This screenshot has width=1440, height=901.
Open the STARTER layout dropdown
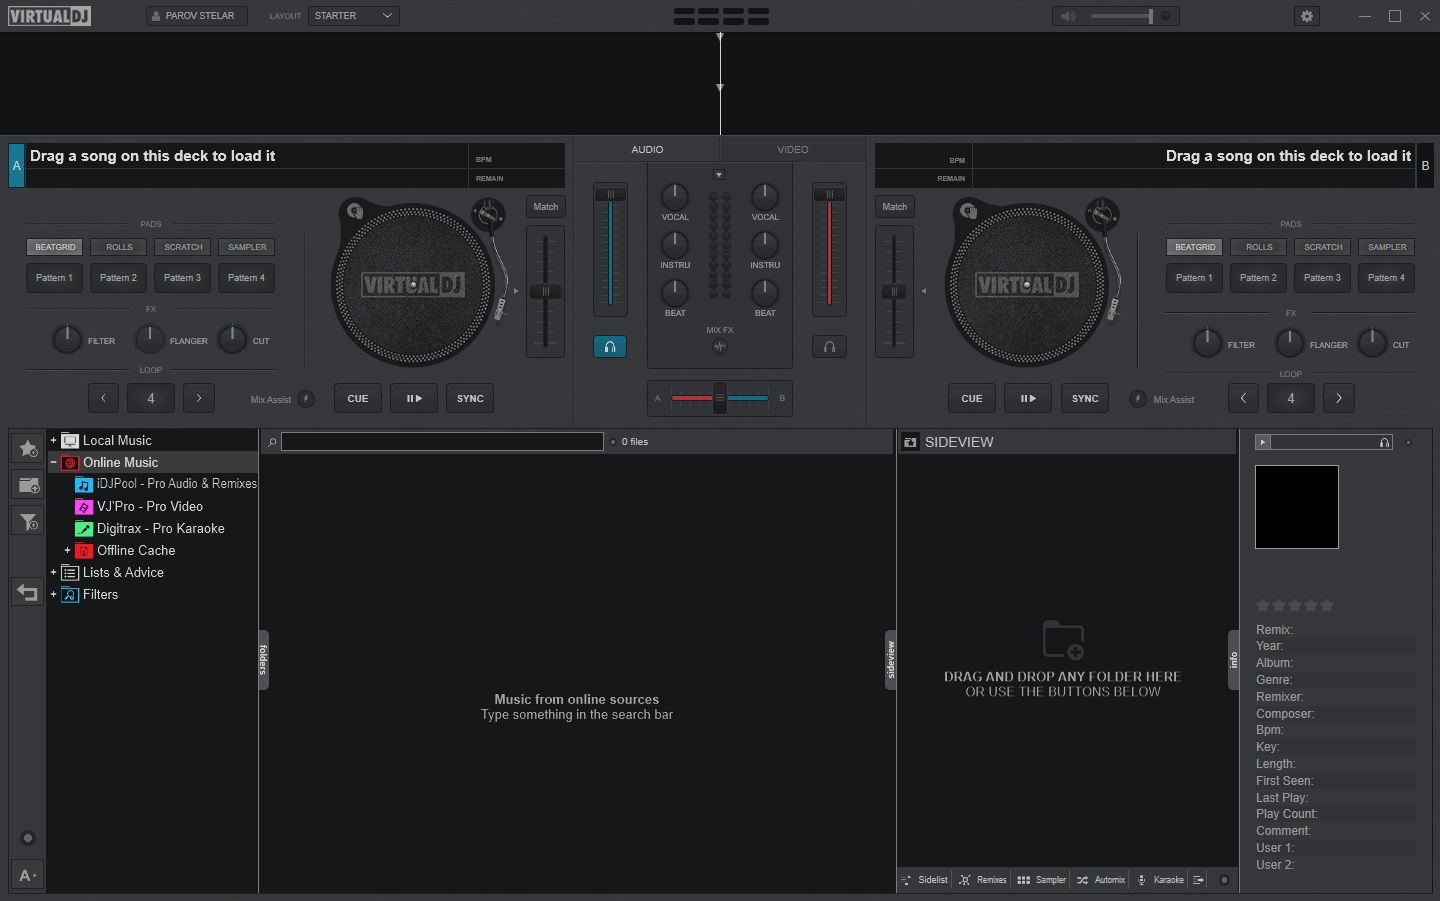pyautogui.click(x=354, y=16)
